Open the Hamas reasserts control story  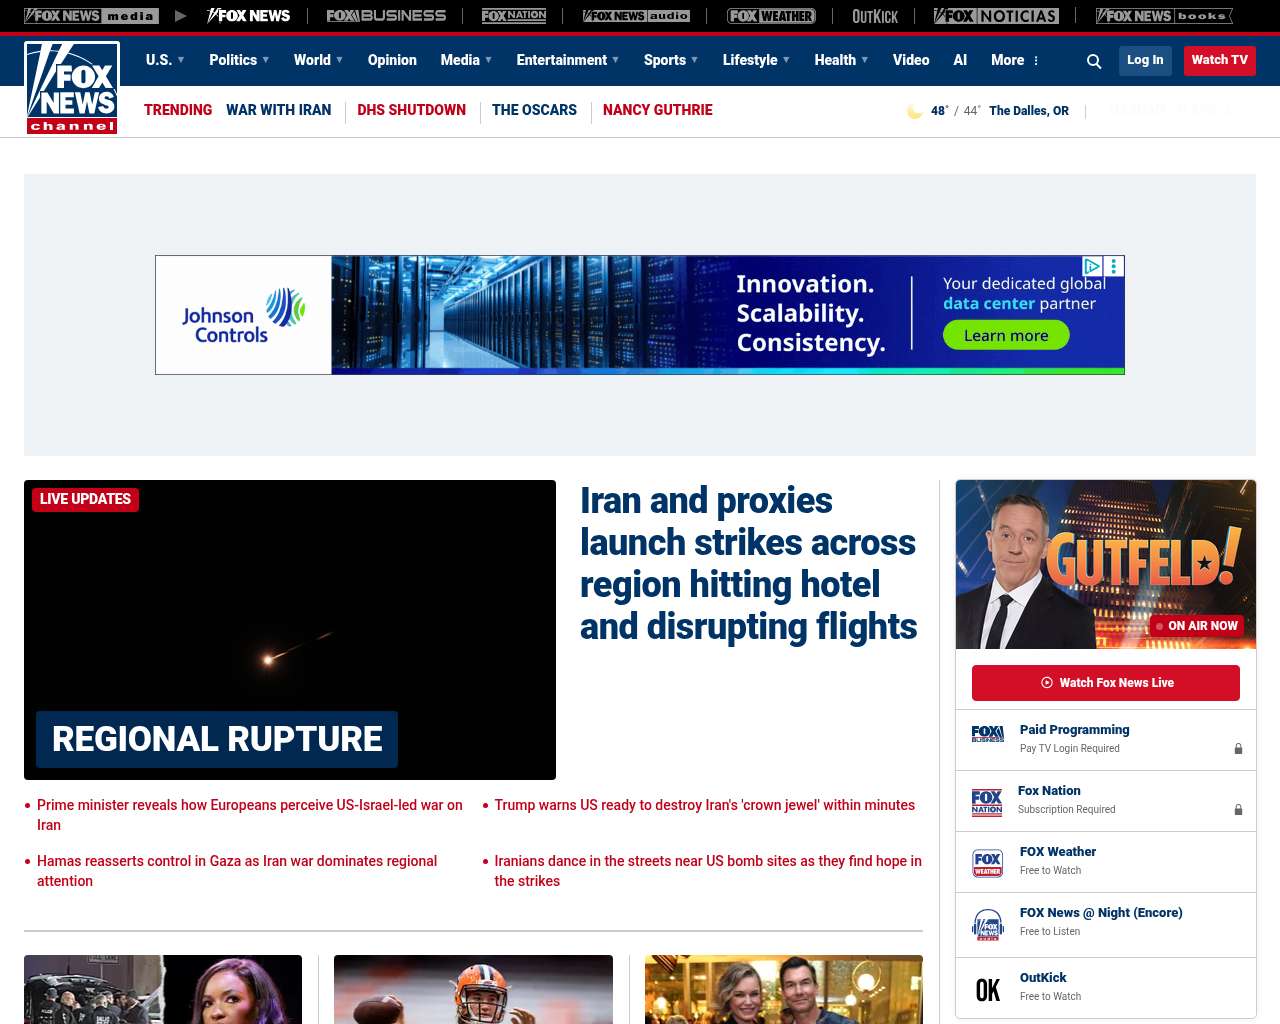(x=237, y=871)
